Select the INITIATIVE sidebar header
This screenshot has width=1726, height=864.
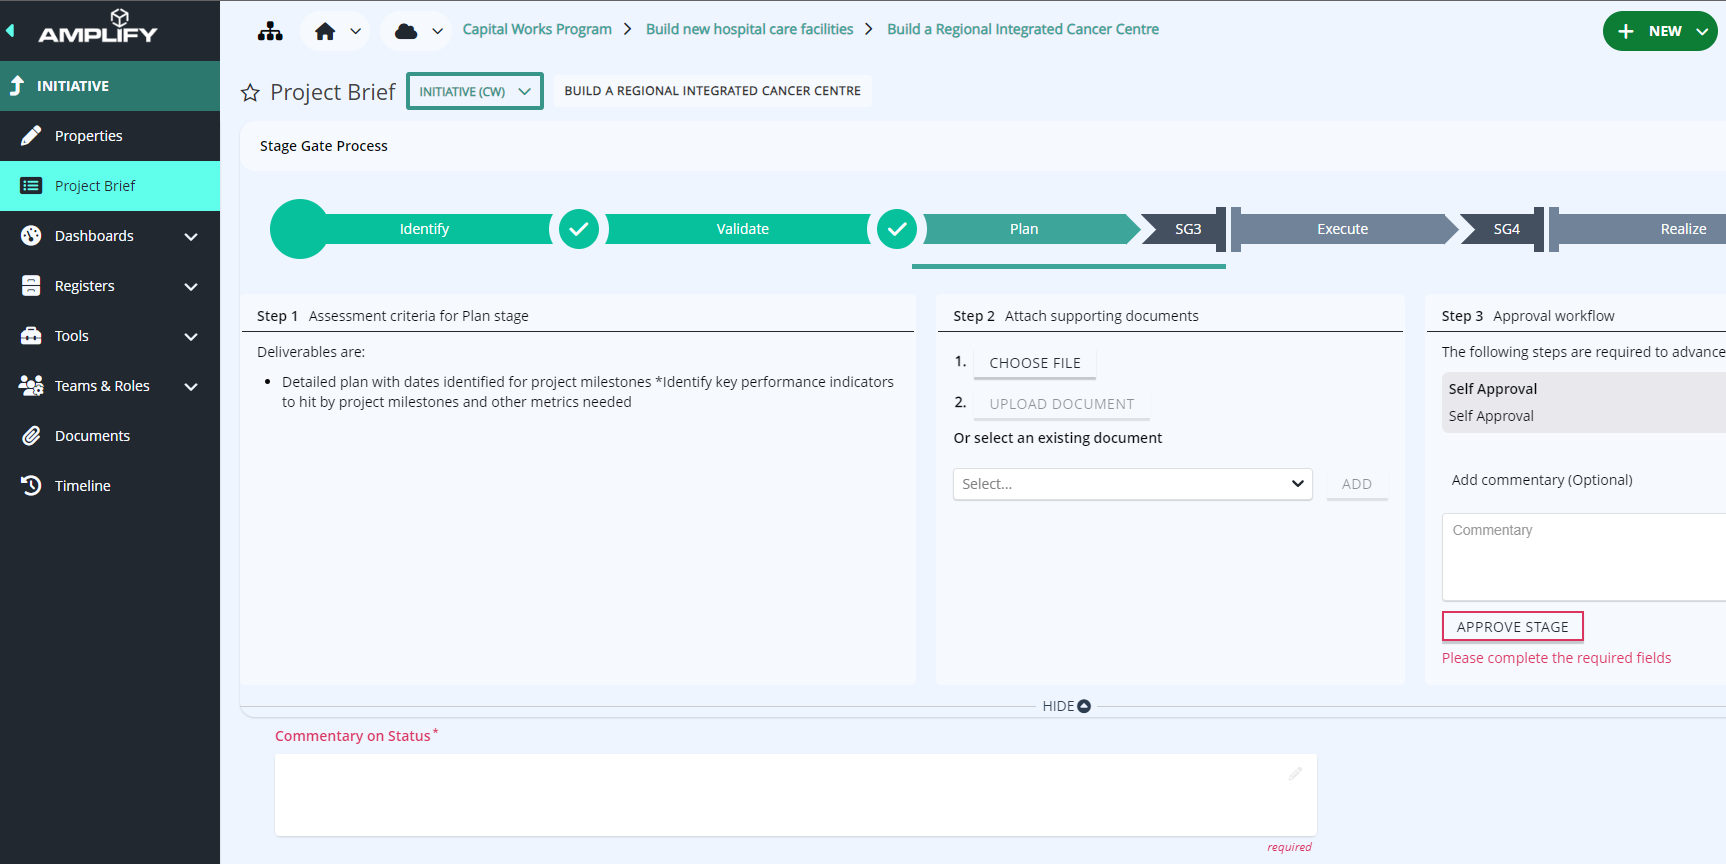[x=110, y=86]
